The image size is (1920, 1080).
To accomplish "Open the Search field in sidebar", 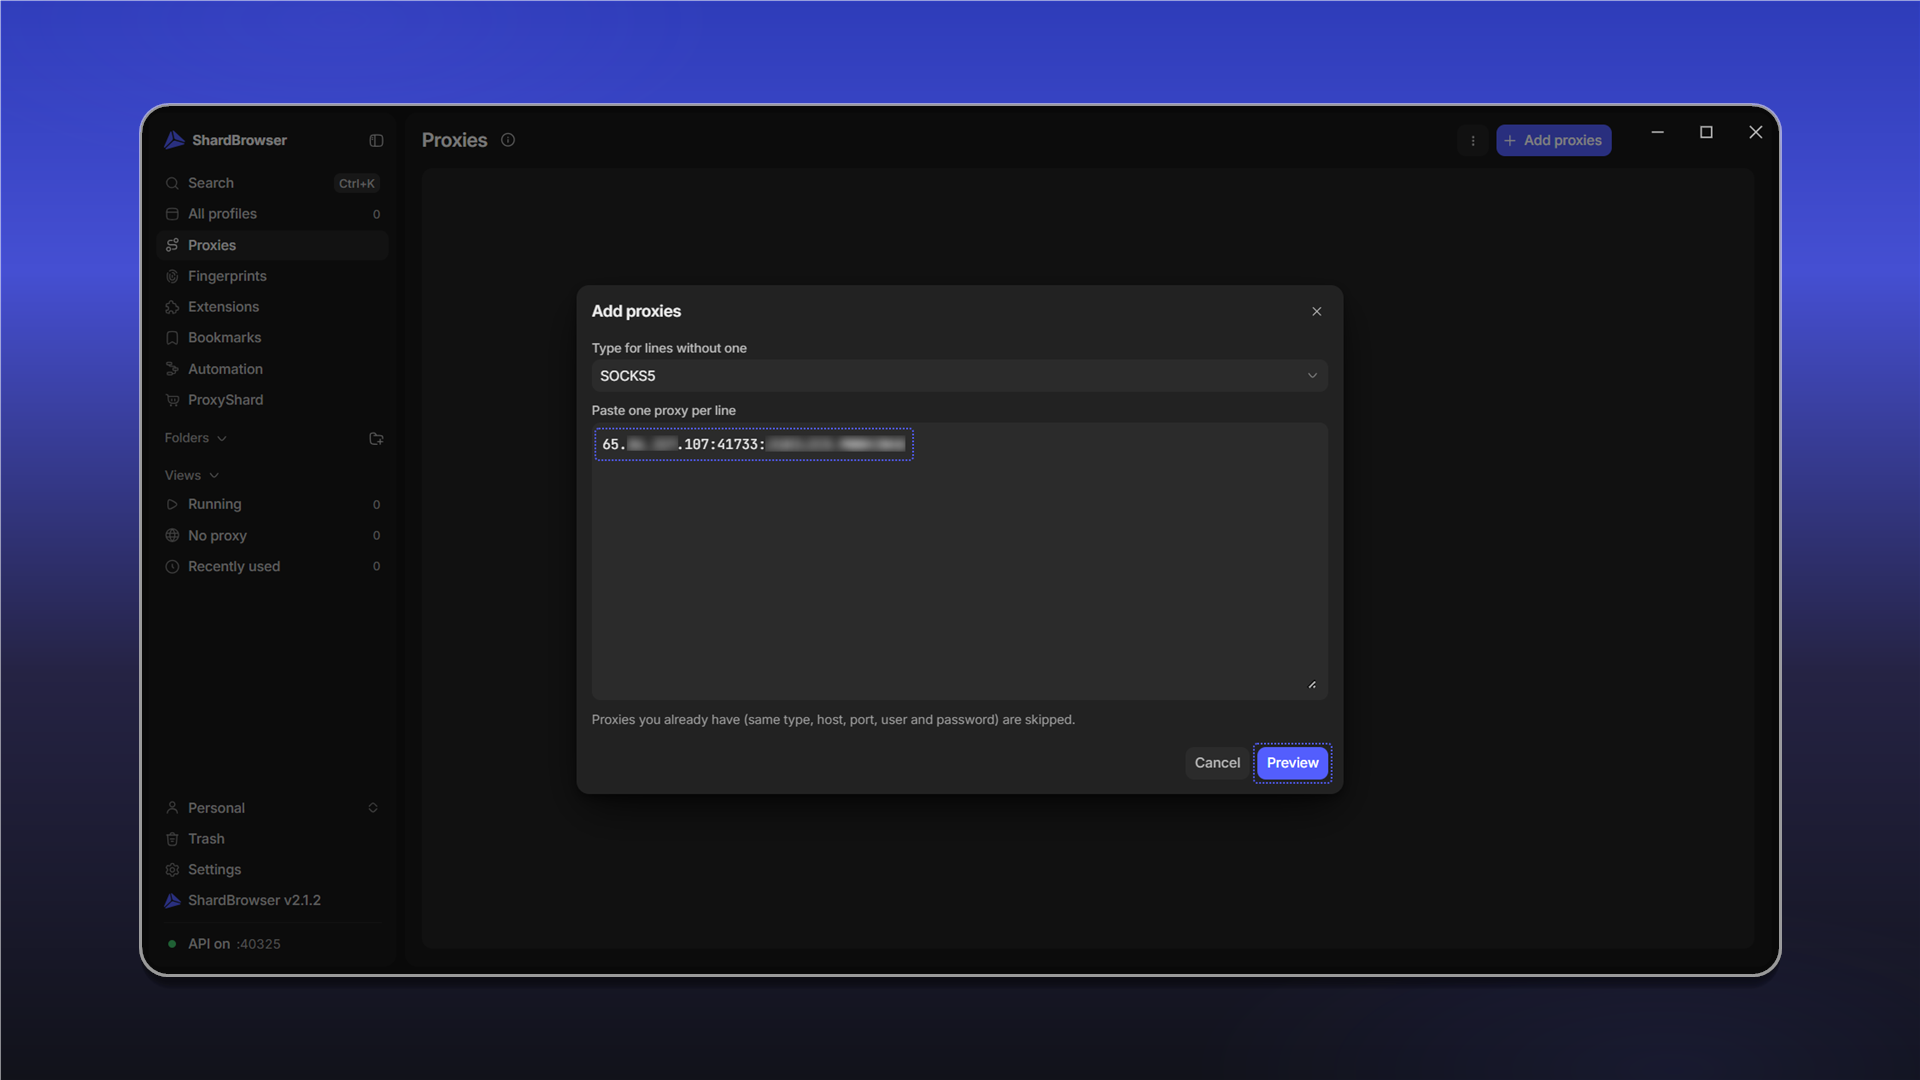I will coord(272,183).
